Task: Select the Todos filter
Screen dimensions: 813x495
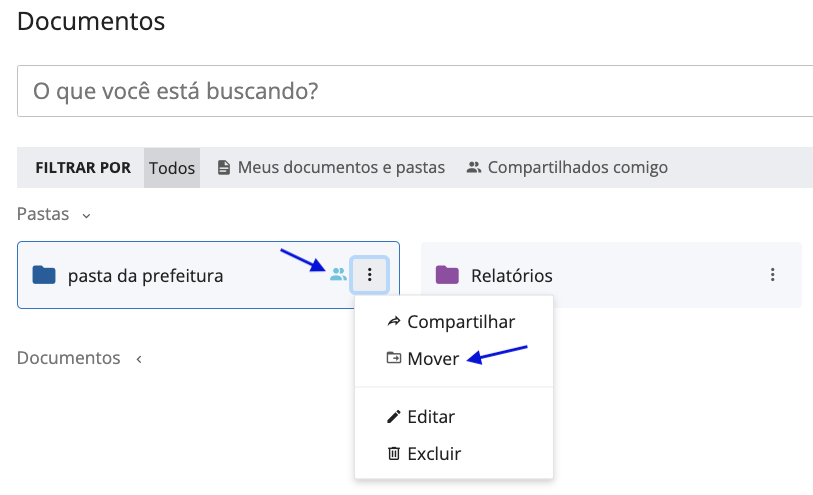Action: tap(172, 168)
